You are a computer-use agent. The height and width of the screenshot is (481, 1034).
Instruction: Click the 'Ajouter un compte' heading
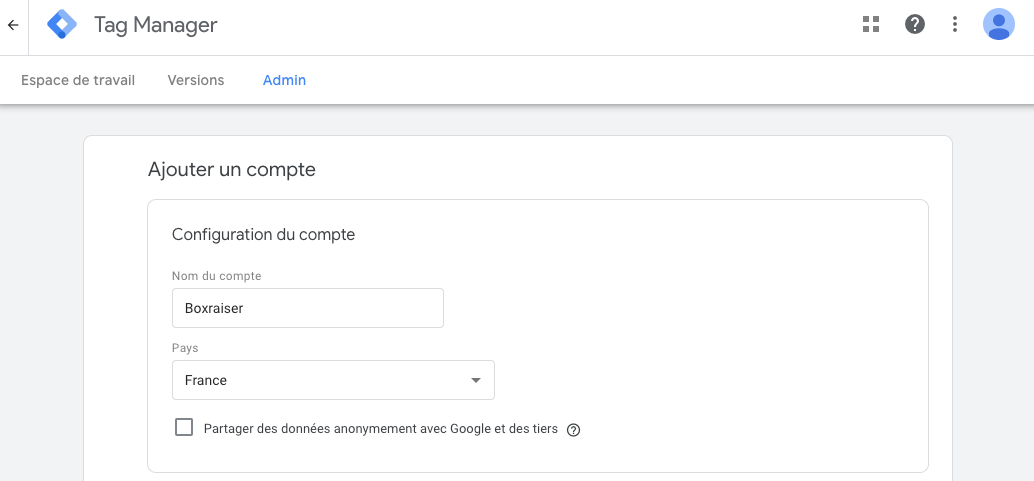pos(232,170)
